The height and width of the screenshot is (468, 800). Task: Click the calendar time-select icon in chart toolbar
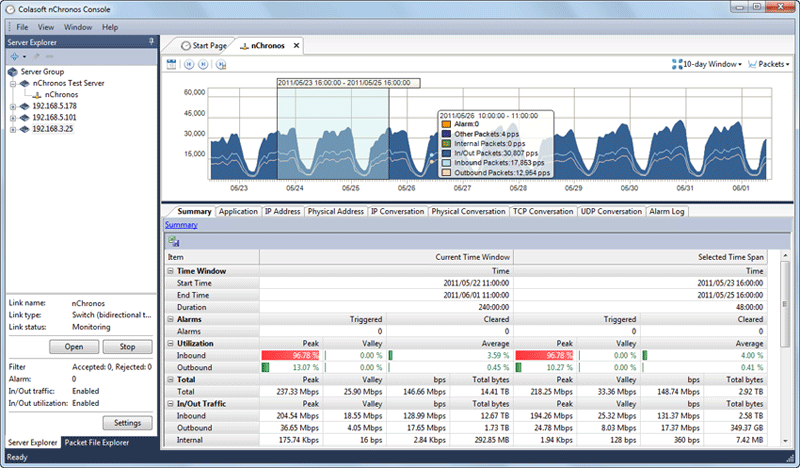[x=173, y=64]
